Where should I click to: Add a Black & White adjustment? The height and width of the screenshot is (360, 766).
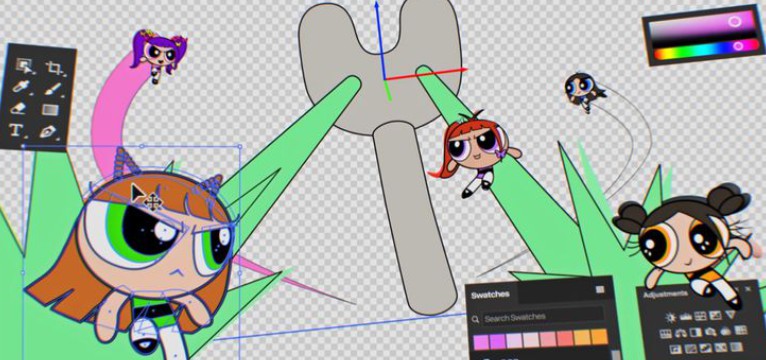pyautogui.click(x=696, y=332)
